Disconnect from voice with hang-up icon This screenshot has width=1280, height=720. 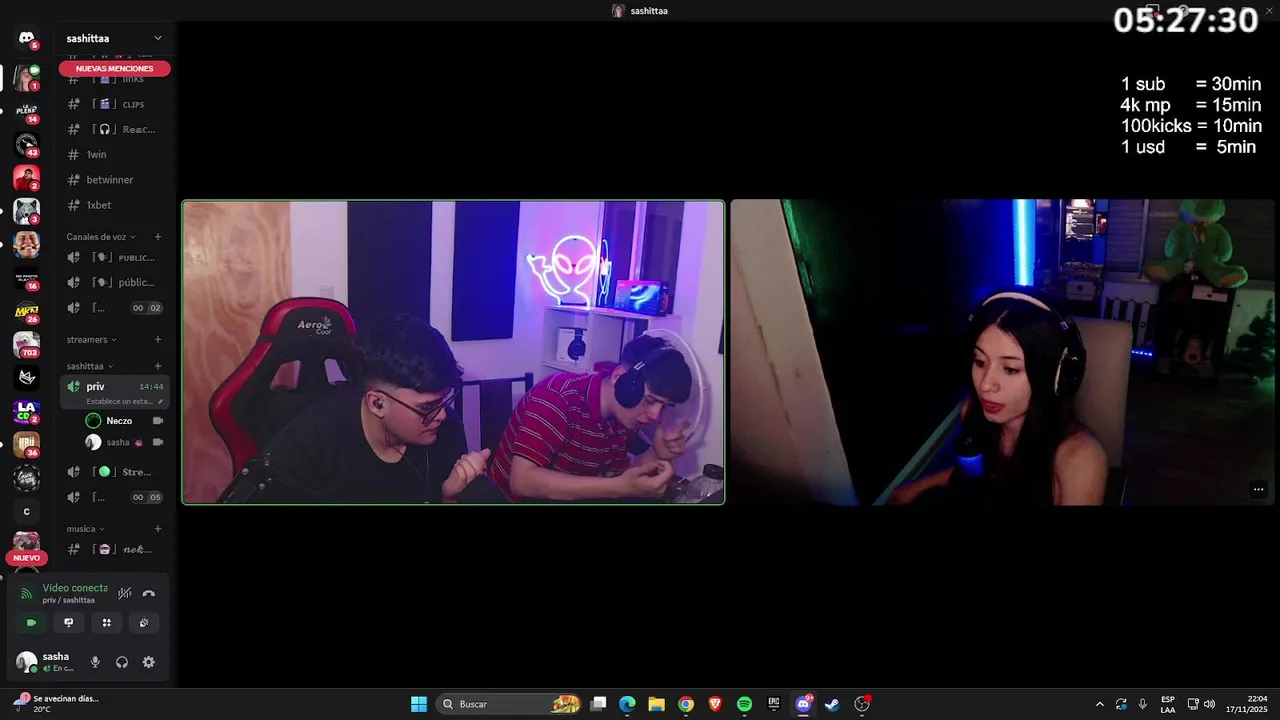click(149, 593)
